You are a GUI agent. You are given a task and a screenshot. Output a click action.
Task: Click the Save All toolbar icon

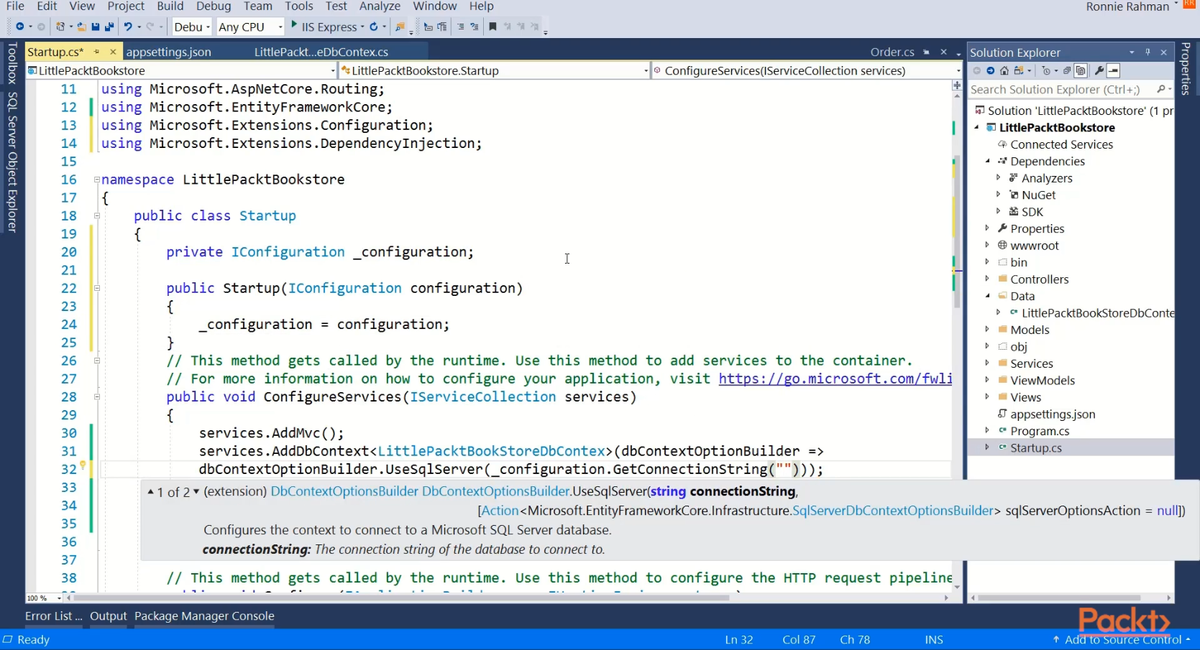pyautogui.click(x=108, y=26)
